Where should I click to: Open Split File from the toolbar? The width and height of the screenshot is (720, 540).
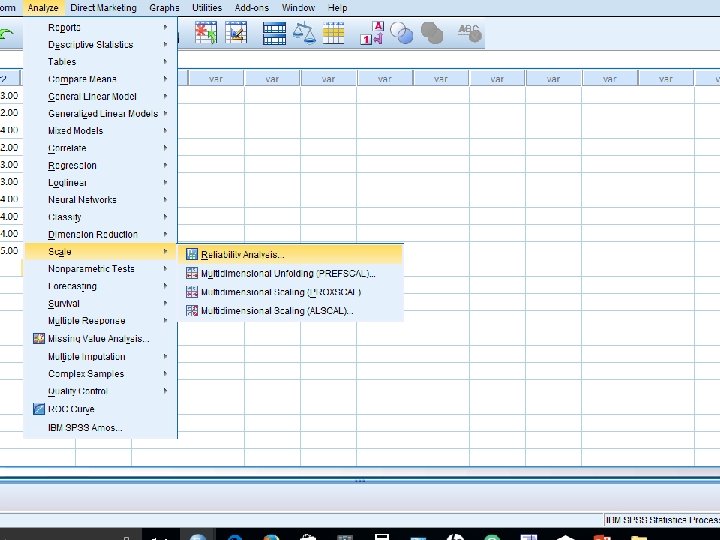click(x=274, y=33)
